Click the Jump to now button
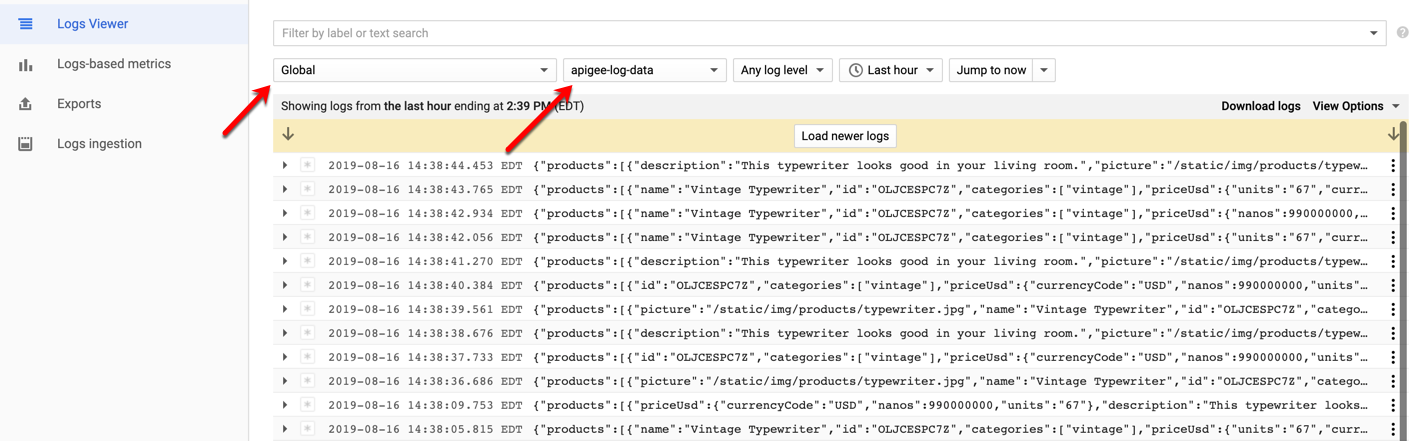The height and width of the screenshot is (441, 1419). tap(991, 70)
